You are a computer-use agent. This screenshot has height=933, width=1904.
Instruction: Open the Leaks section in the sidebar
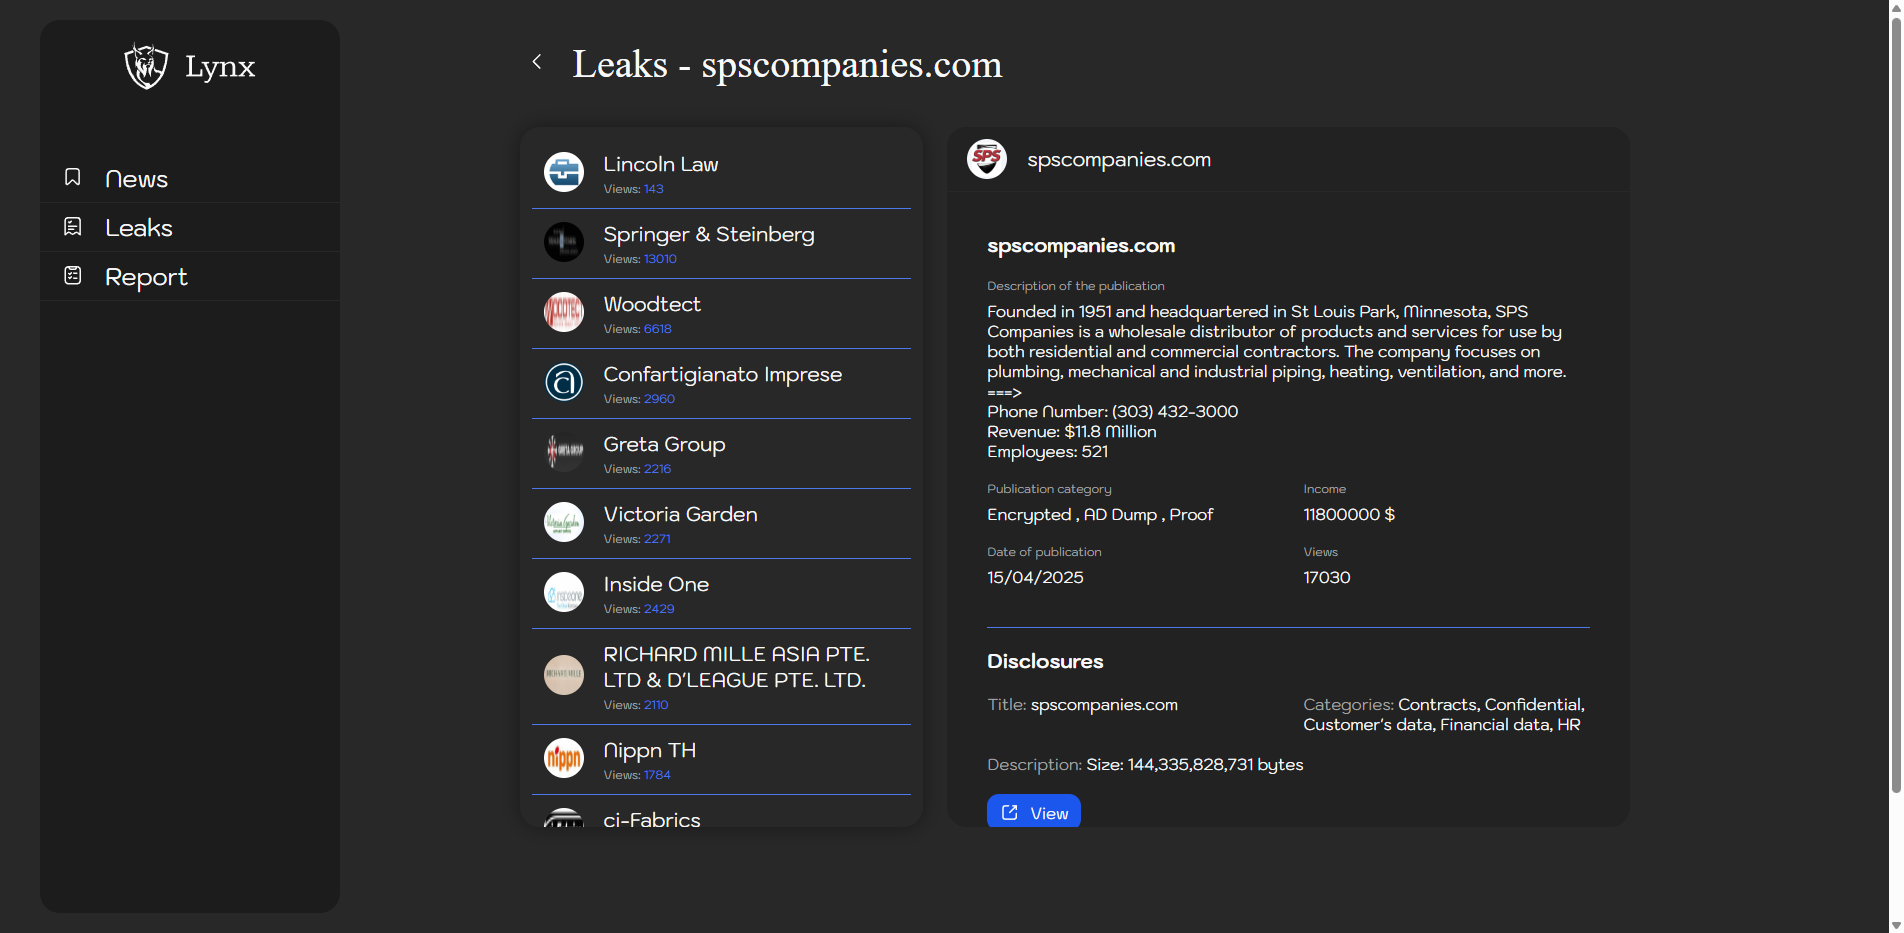[x=138, y=228]
